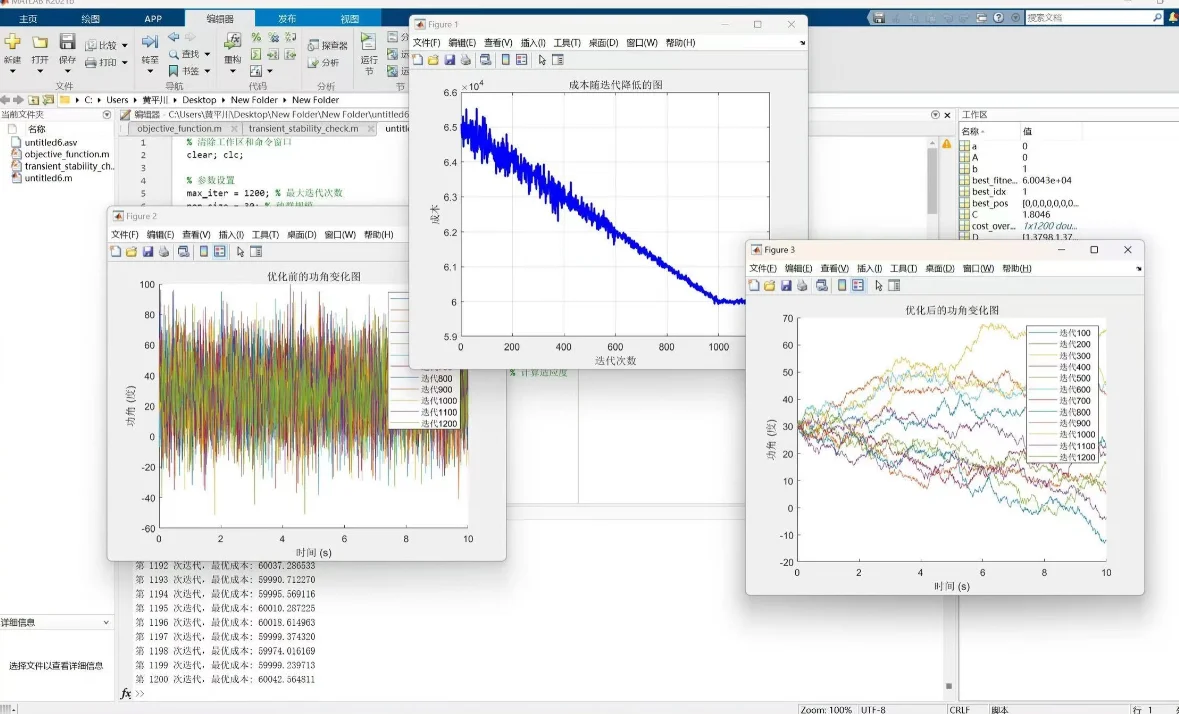The height and width of the screenshot is (714, 1179).
Task: Click the 重构 (Refactor) fx icon
Action: [x=232, y=42]
